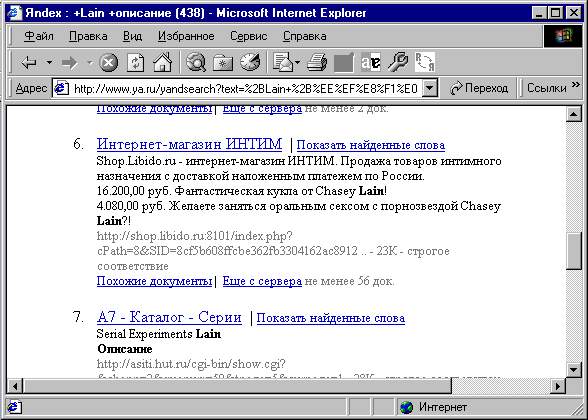Open the Интернет-магазин ИНТИМ result link

[x=189, y=144]
